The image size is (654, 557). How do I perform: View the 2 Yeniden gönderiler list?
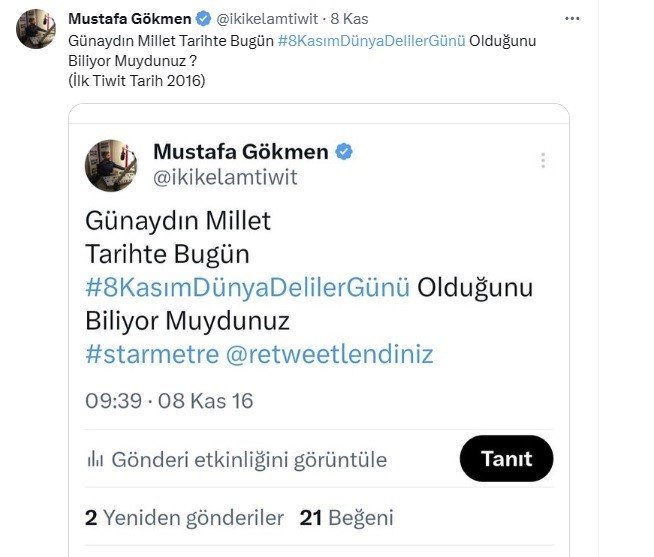pyautogui.click(x=185, y=518)
